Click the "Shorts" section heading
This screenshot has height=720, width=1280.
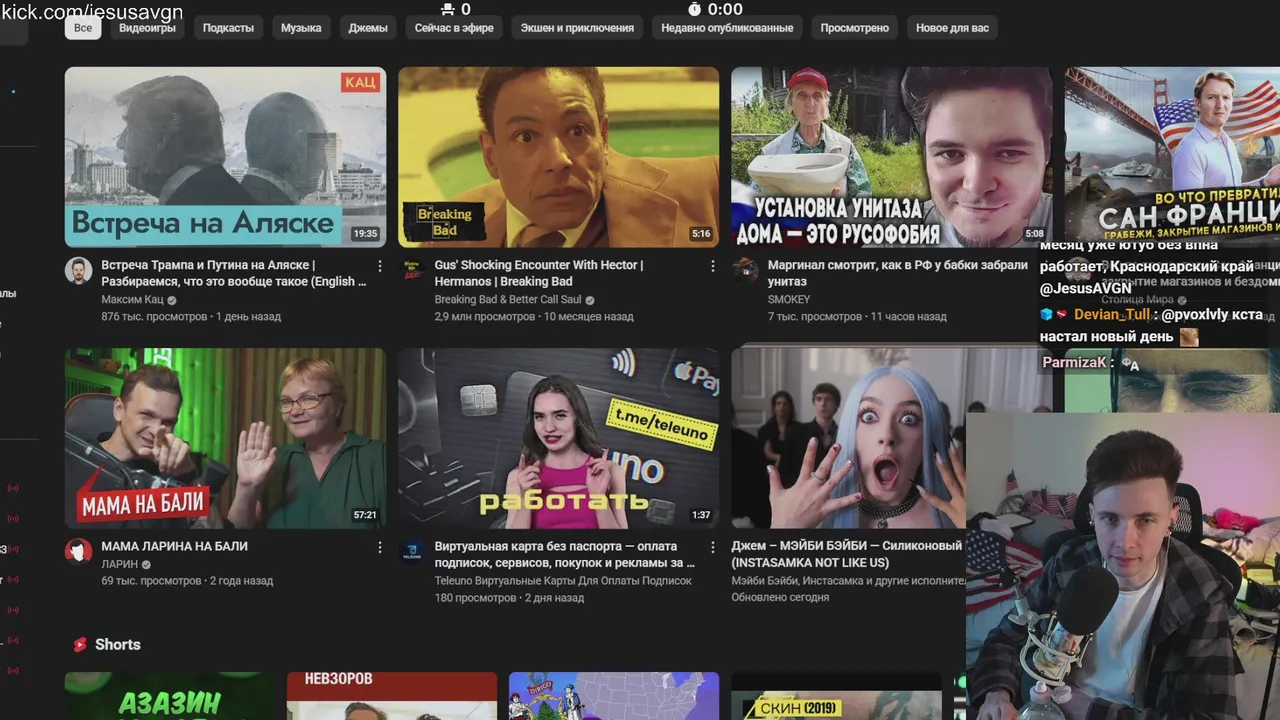coord(117,645)
